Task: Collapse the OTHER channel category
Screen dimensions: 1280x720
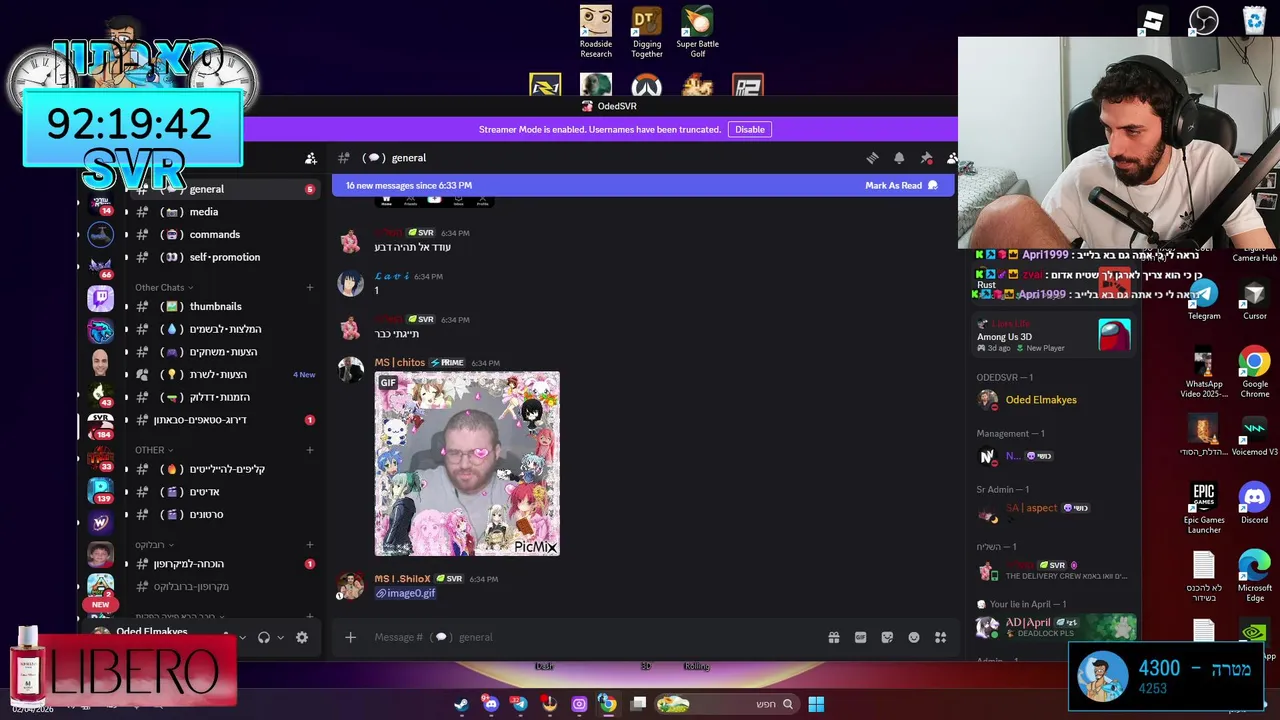Action: click(153, 450)
